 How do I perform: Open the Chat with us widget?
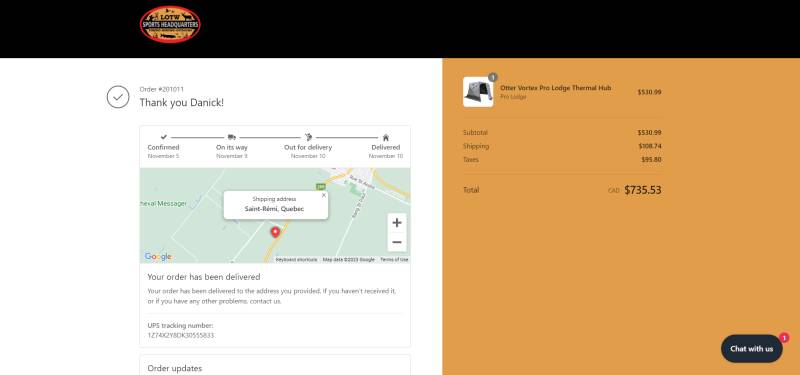(x=752, y=349)
